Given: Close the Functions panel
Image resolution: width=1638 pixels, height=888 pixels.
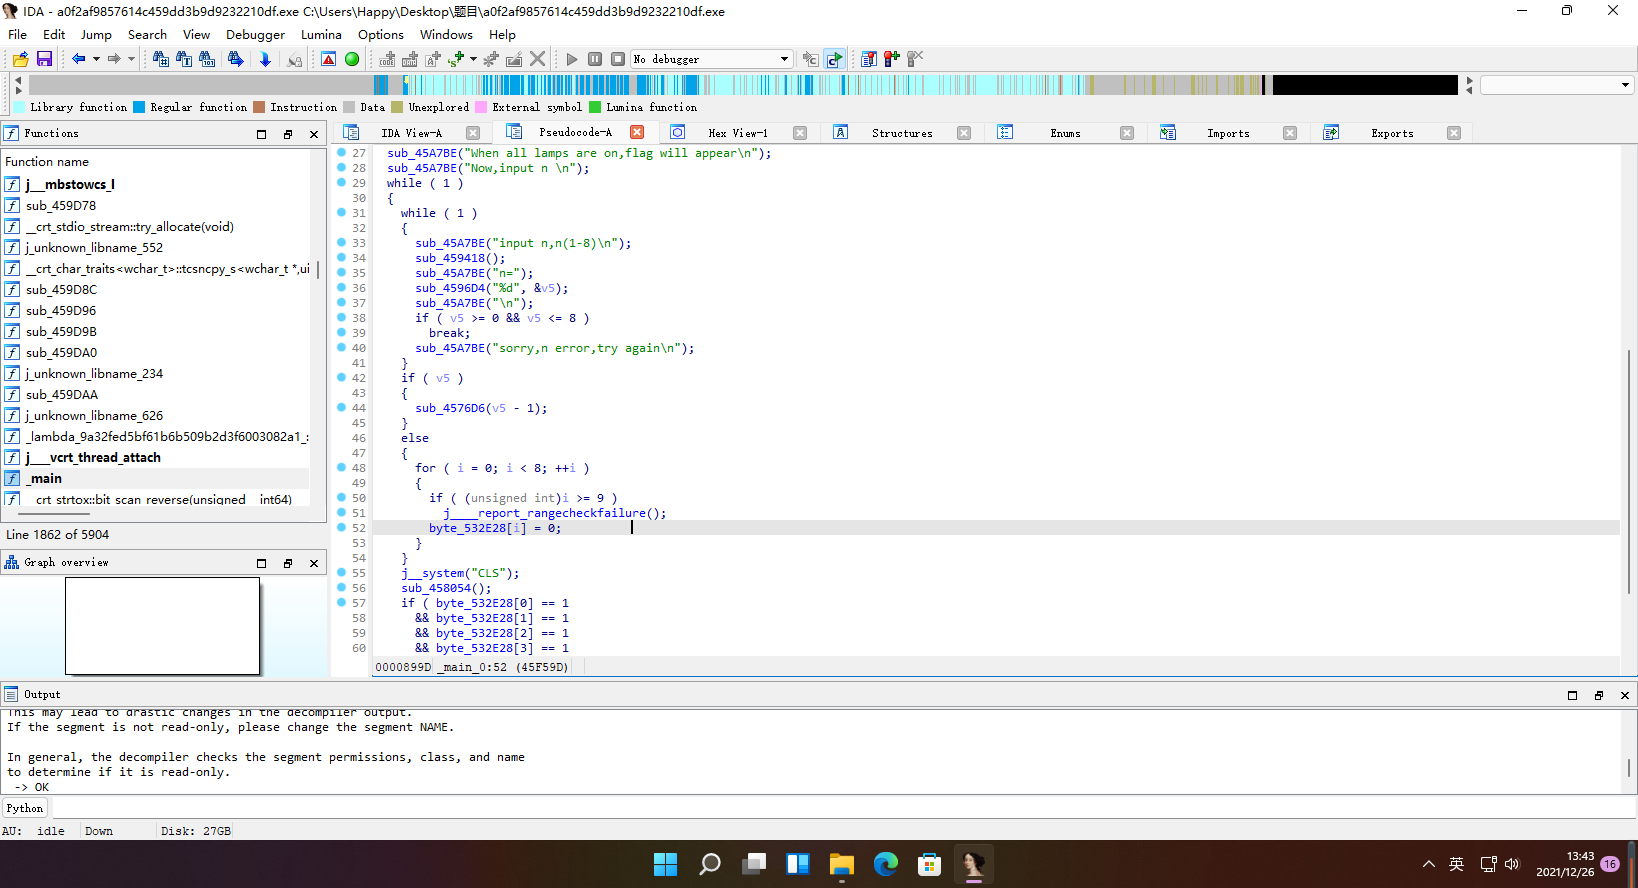Looking at the screenshot, I should (x=314, y=134).
